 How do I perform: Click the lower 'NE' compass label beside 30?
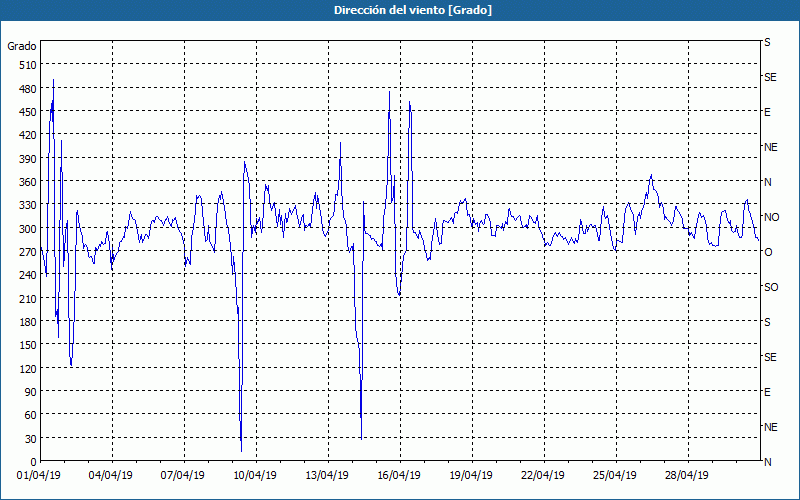click(x=770, y=427)
